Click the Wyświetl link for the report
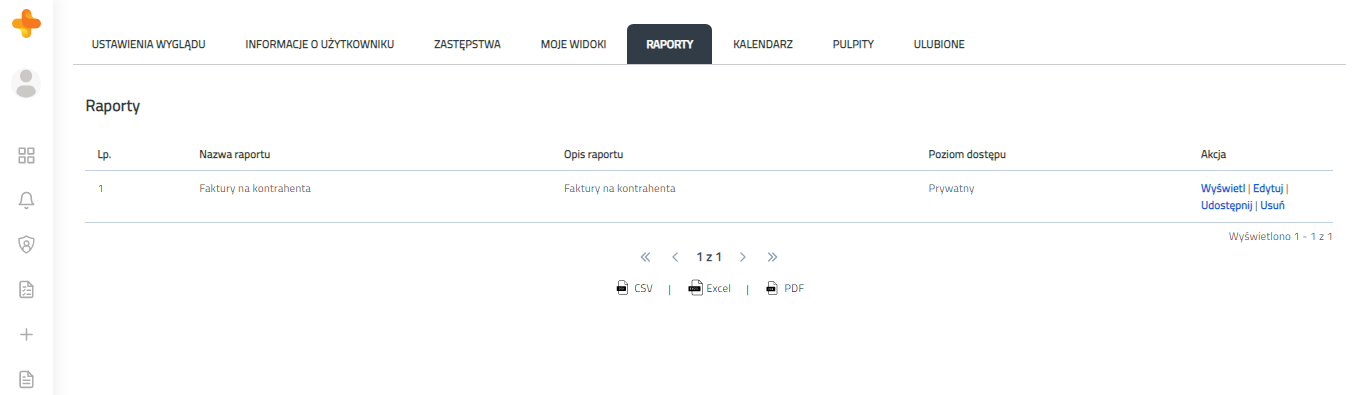 click(x=1223, y=188)
